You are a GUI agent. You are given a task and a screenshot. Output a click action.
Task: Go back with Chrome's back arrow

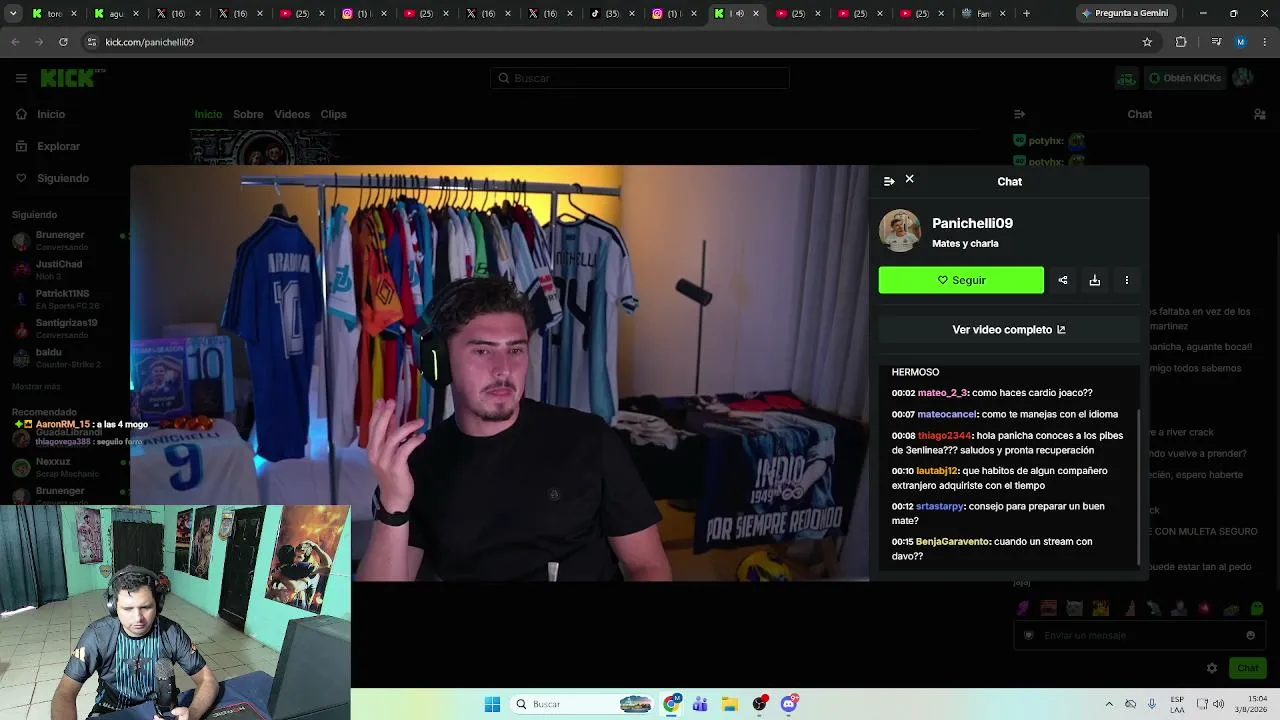tap(15, 42)
